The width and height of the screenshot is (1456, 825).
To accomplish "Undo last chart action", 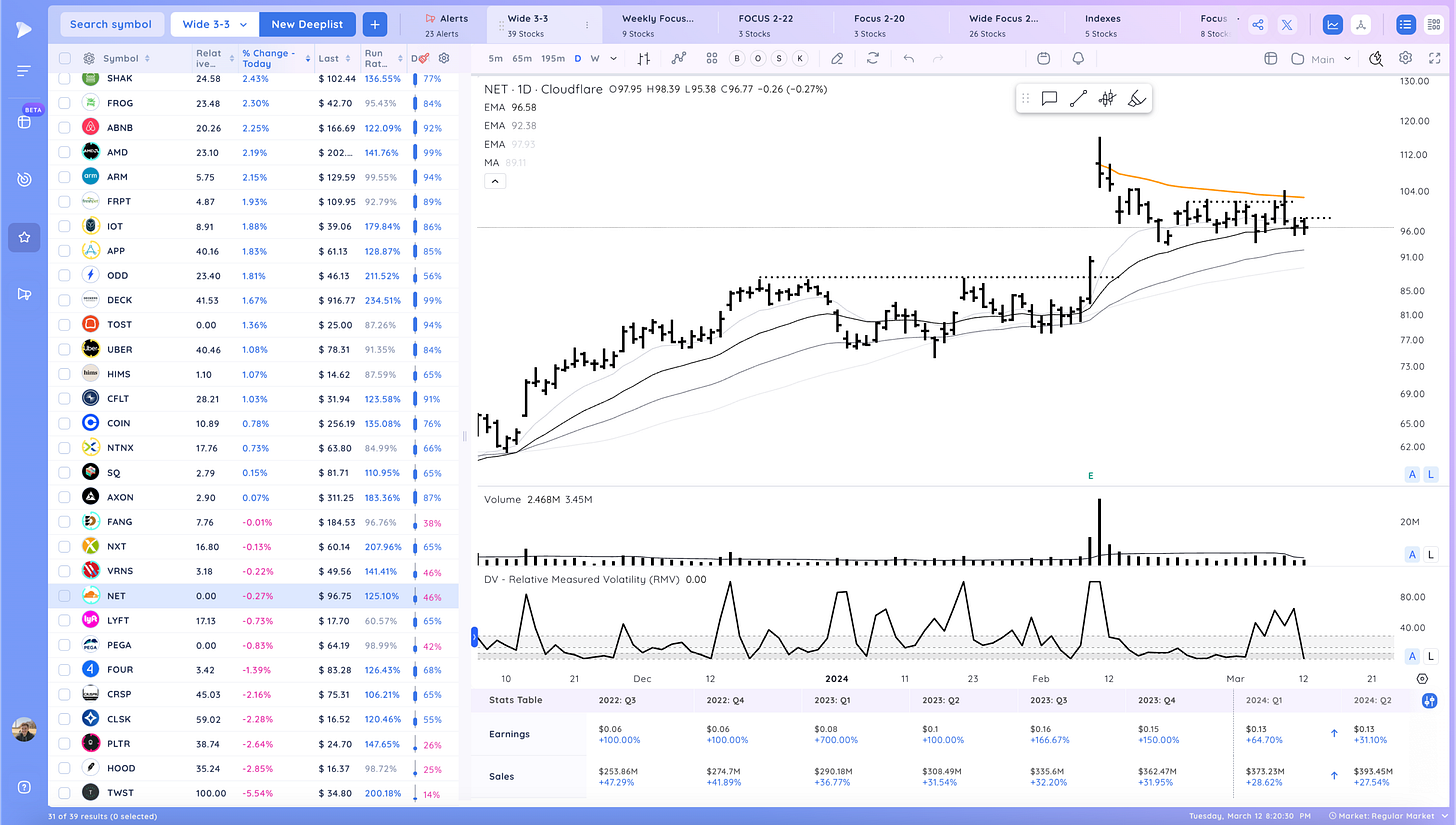I will point(909,58).
